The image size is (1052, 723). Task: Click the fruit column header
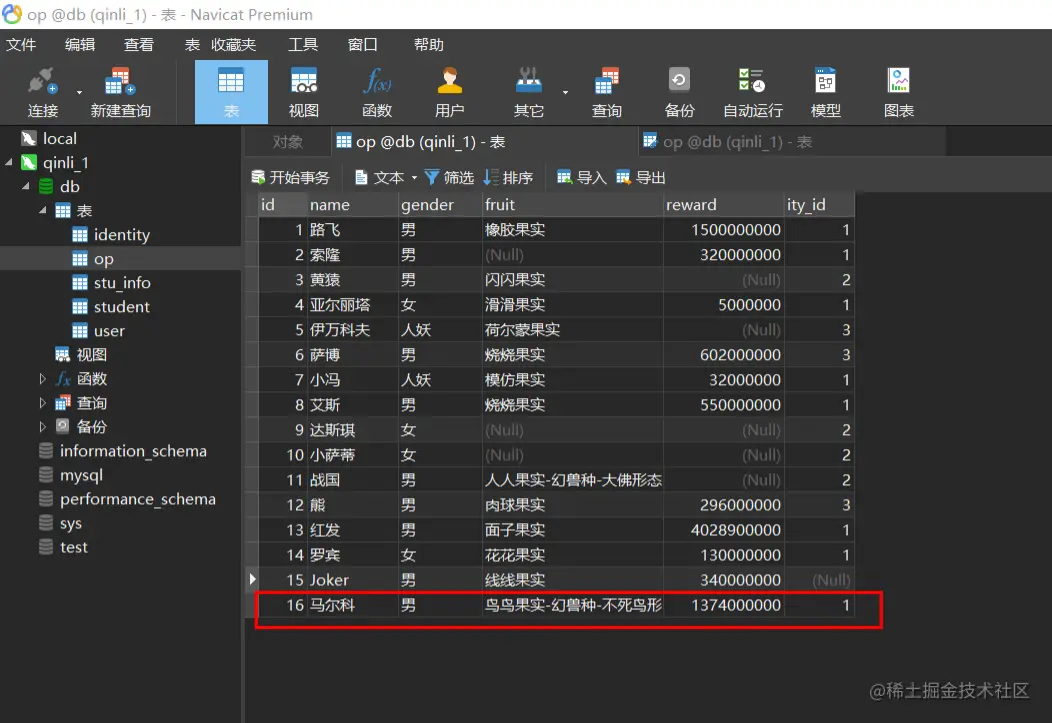(572, 205)
